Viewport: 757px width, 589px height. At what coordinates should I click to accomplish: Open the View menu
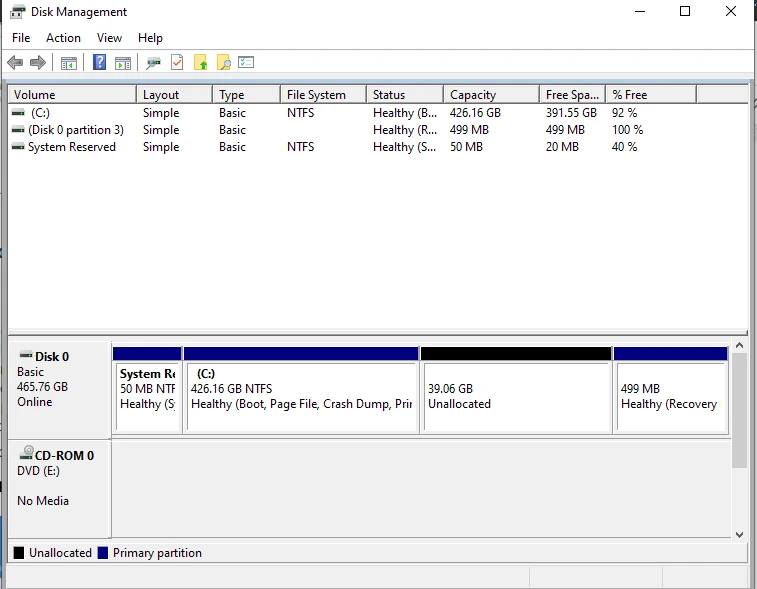pos(109,38)
